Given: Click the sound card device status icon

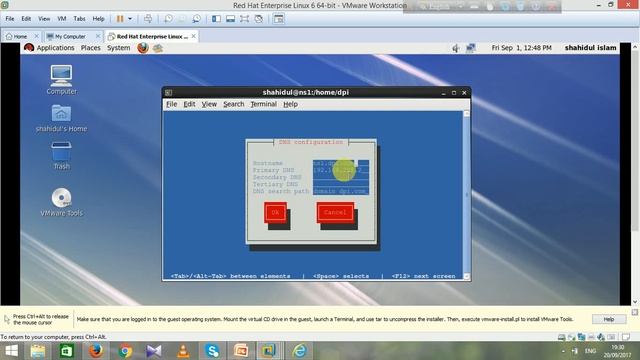Looking at the screenshot, I should pos(601,337).
